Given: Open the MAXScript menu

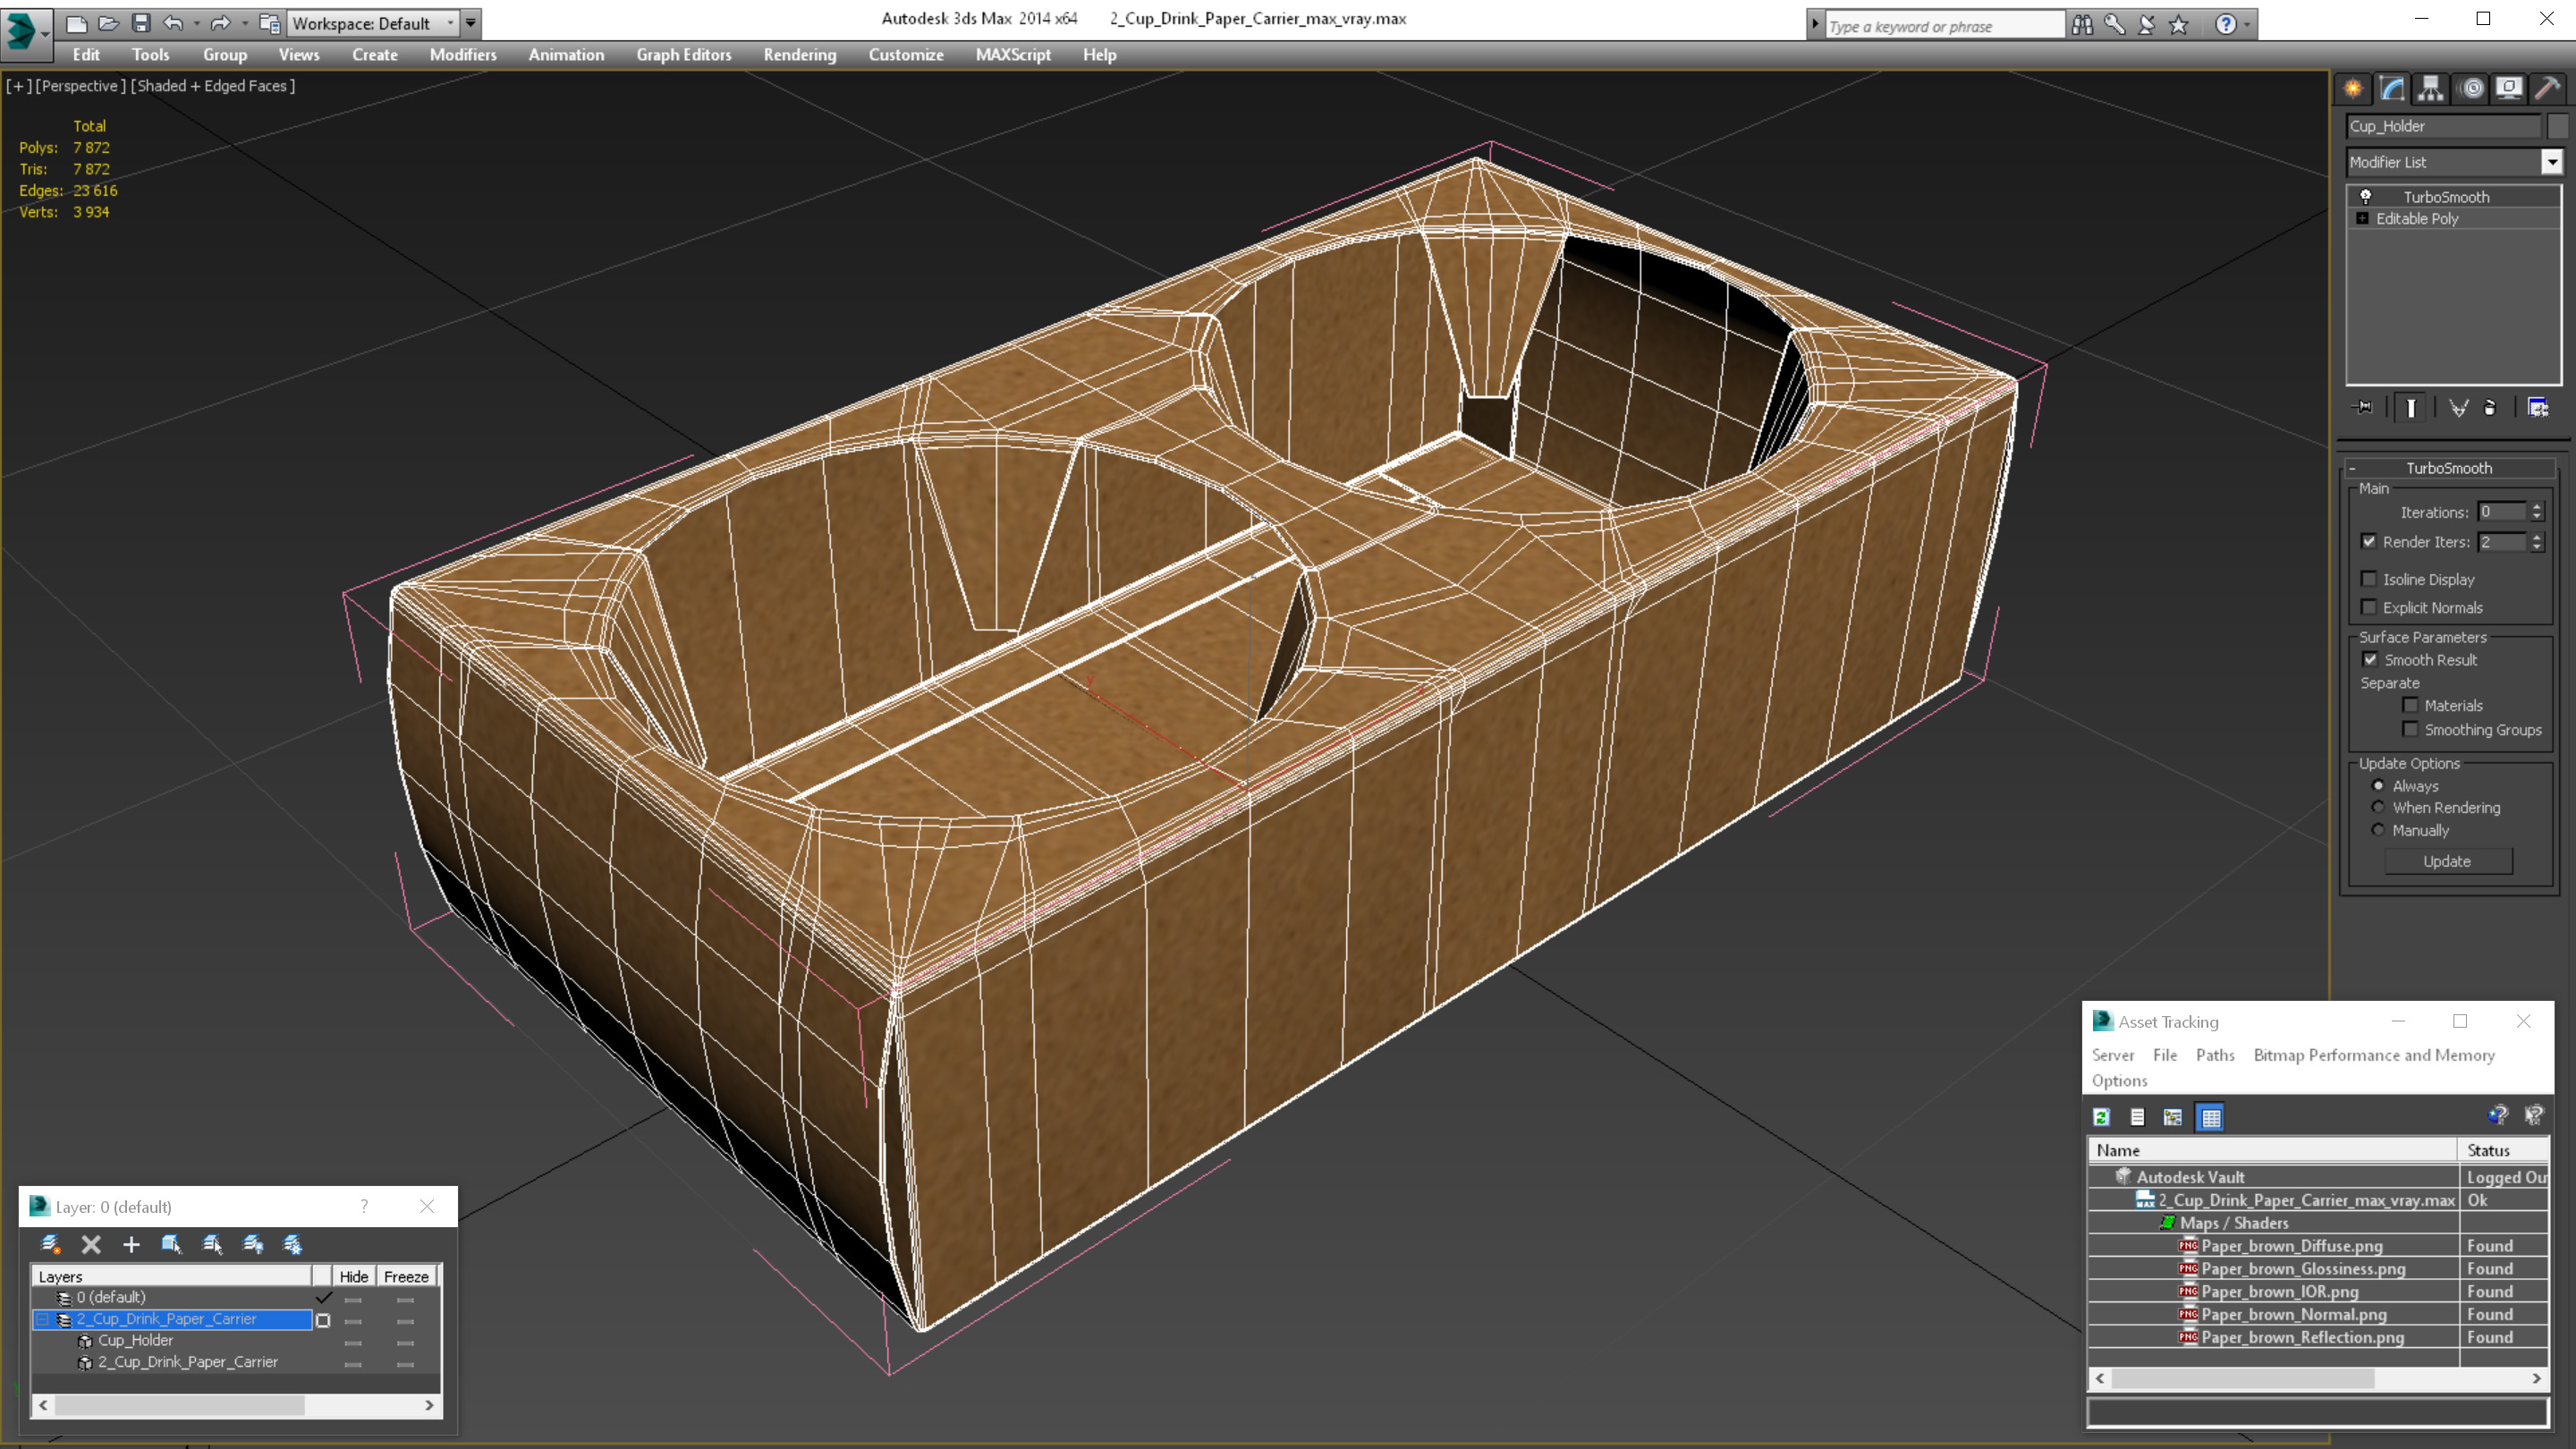Looking at the screenshot, I should point(1013,55).
